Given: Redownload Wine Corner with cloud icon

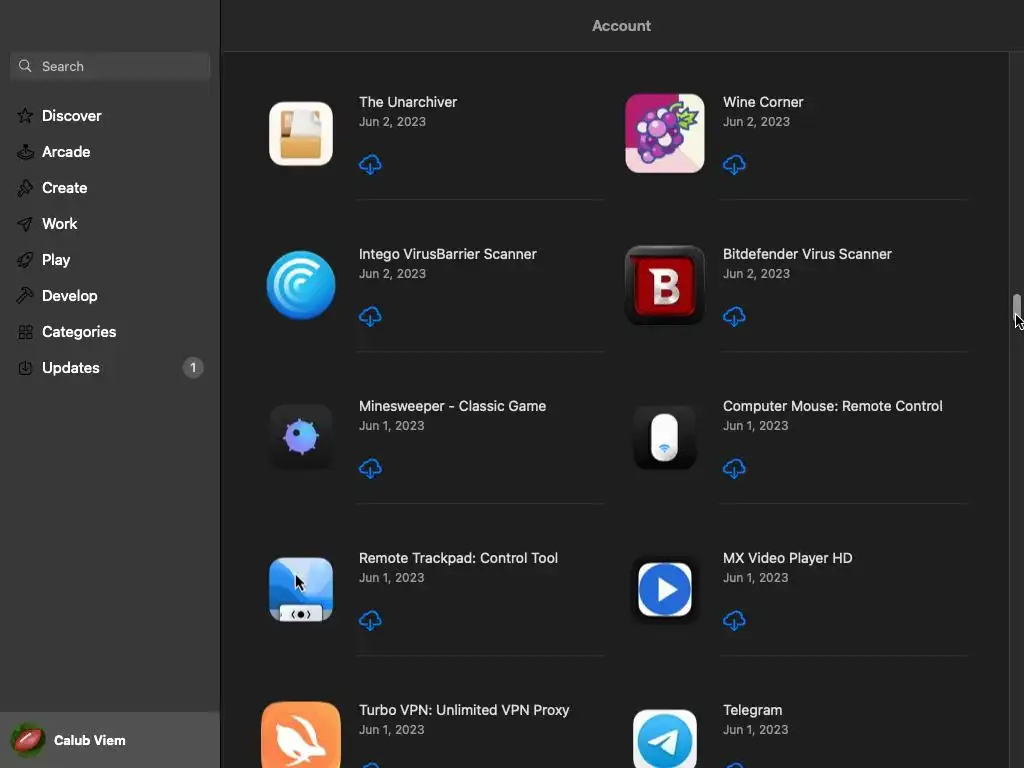Looking at the screenshot, I should click(x=734, y=164).
